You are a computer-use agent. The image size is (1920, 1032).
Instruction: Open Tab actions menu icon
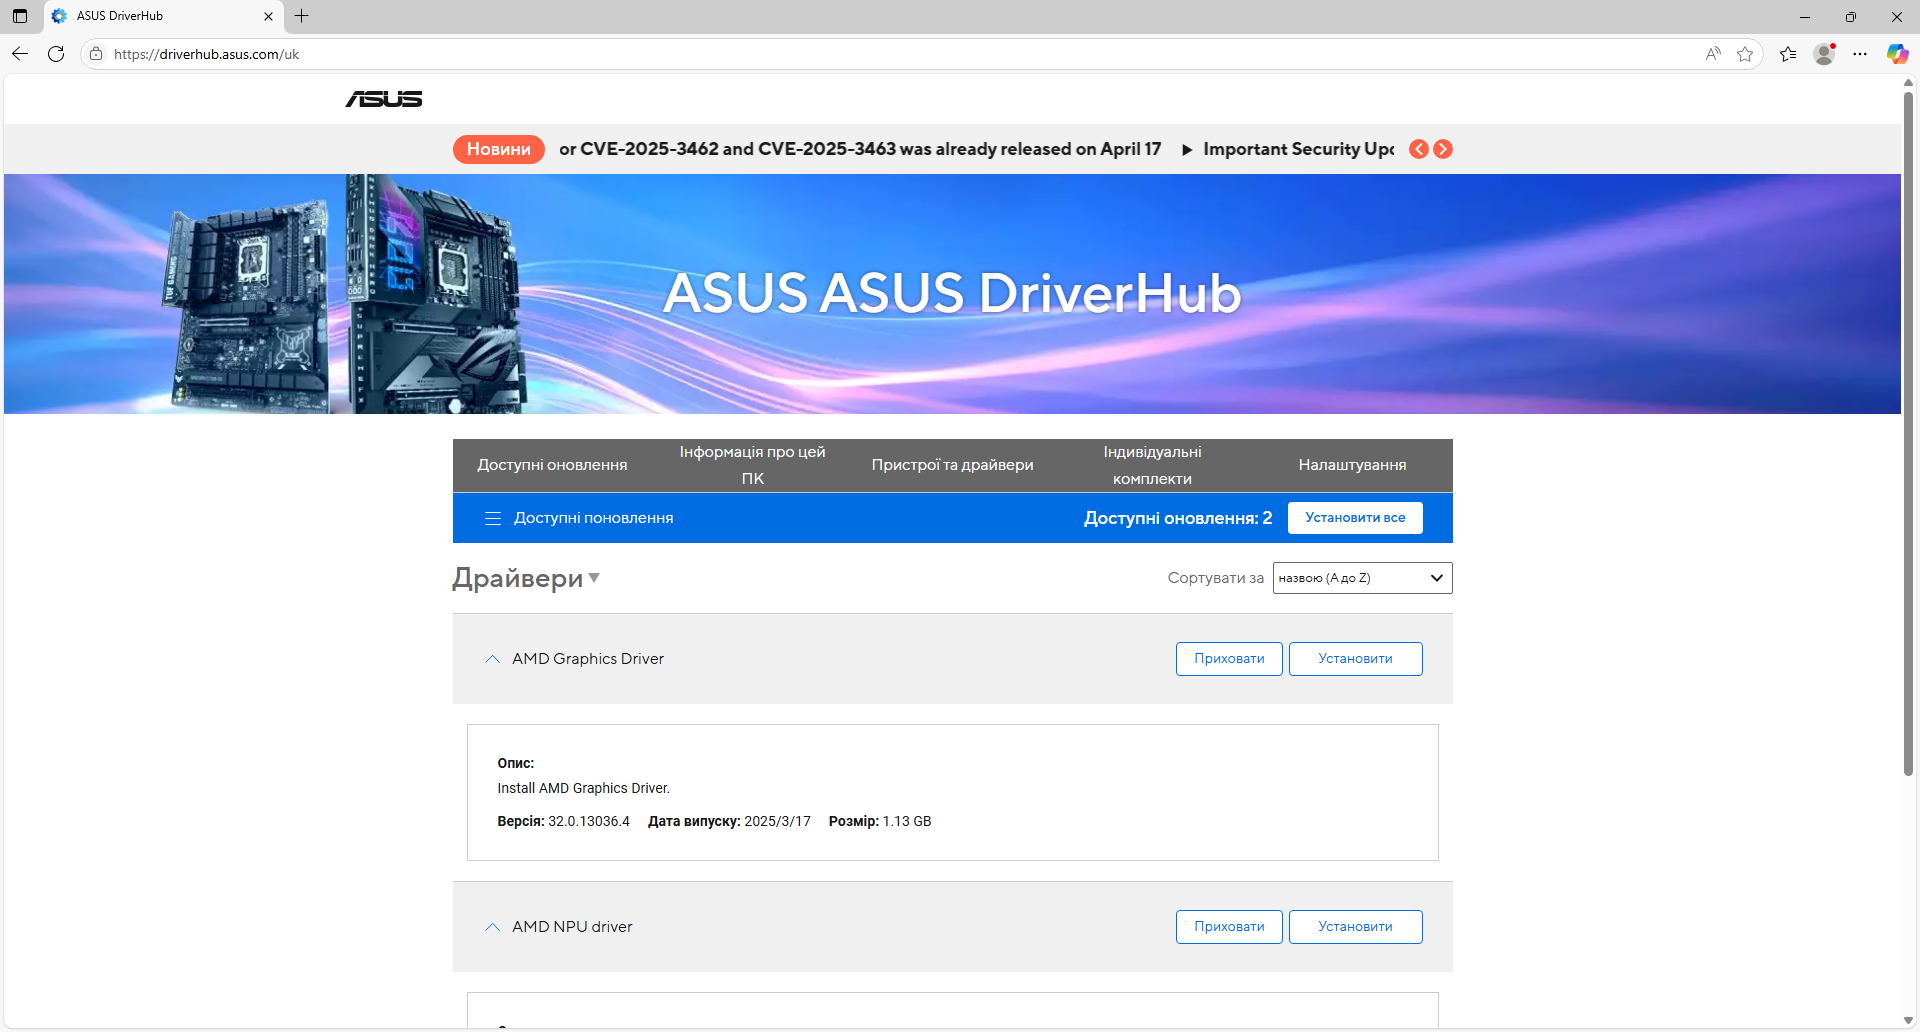pos(20,16)
